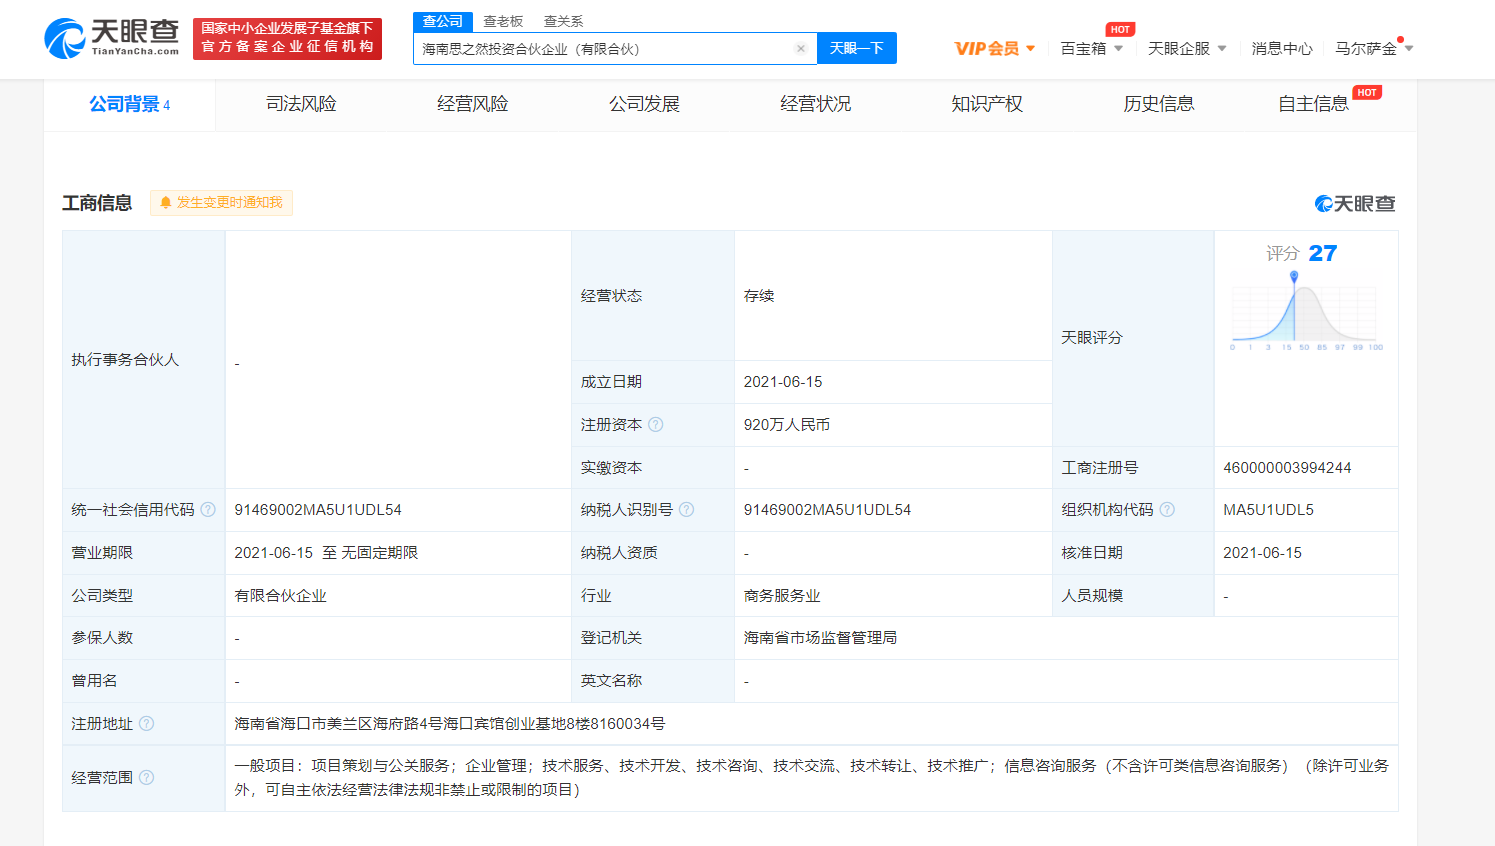
Task: Click the 存续 business status value
Action: pyautogui.click(x=759, y=296)
